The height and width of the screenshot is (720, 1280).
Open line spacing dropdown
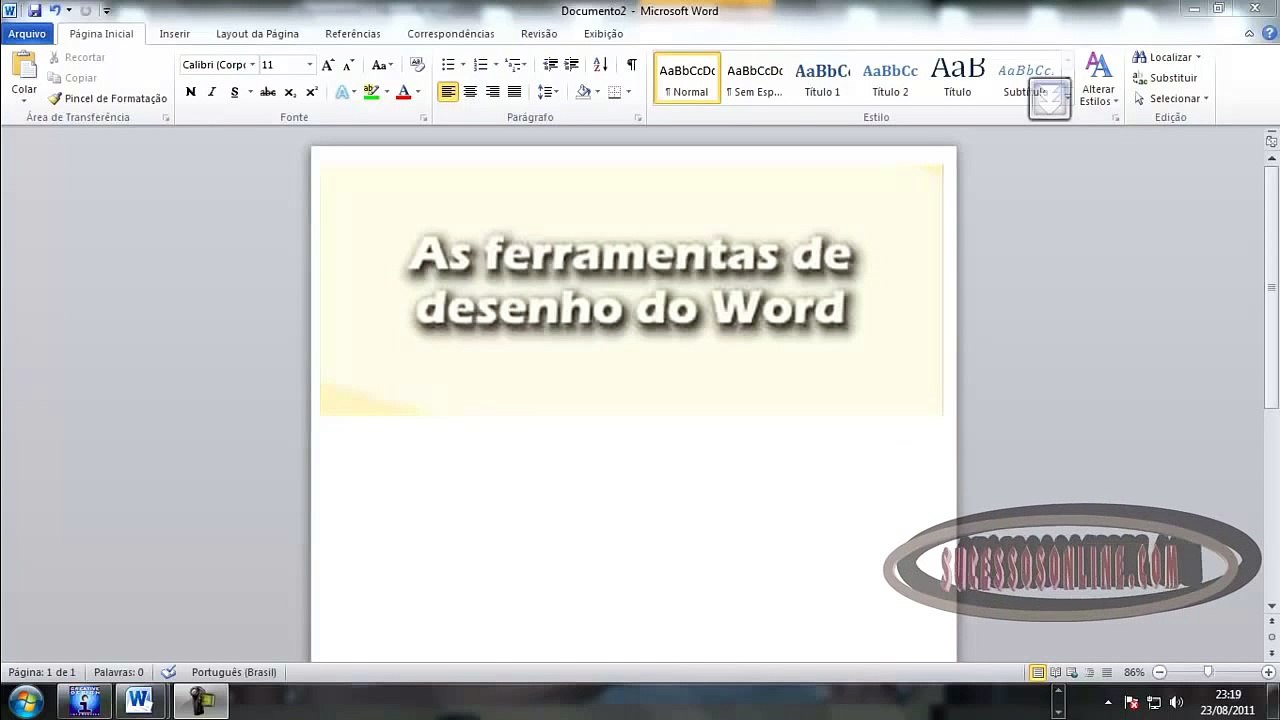click(x=547, y=92)
